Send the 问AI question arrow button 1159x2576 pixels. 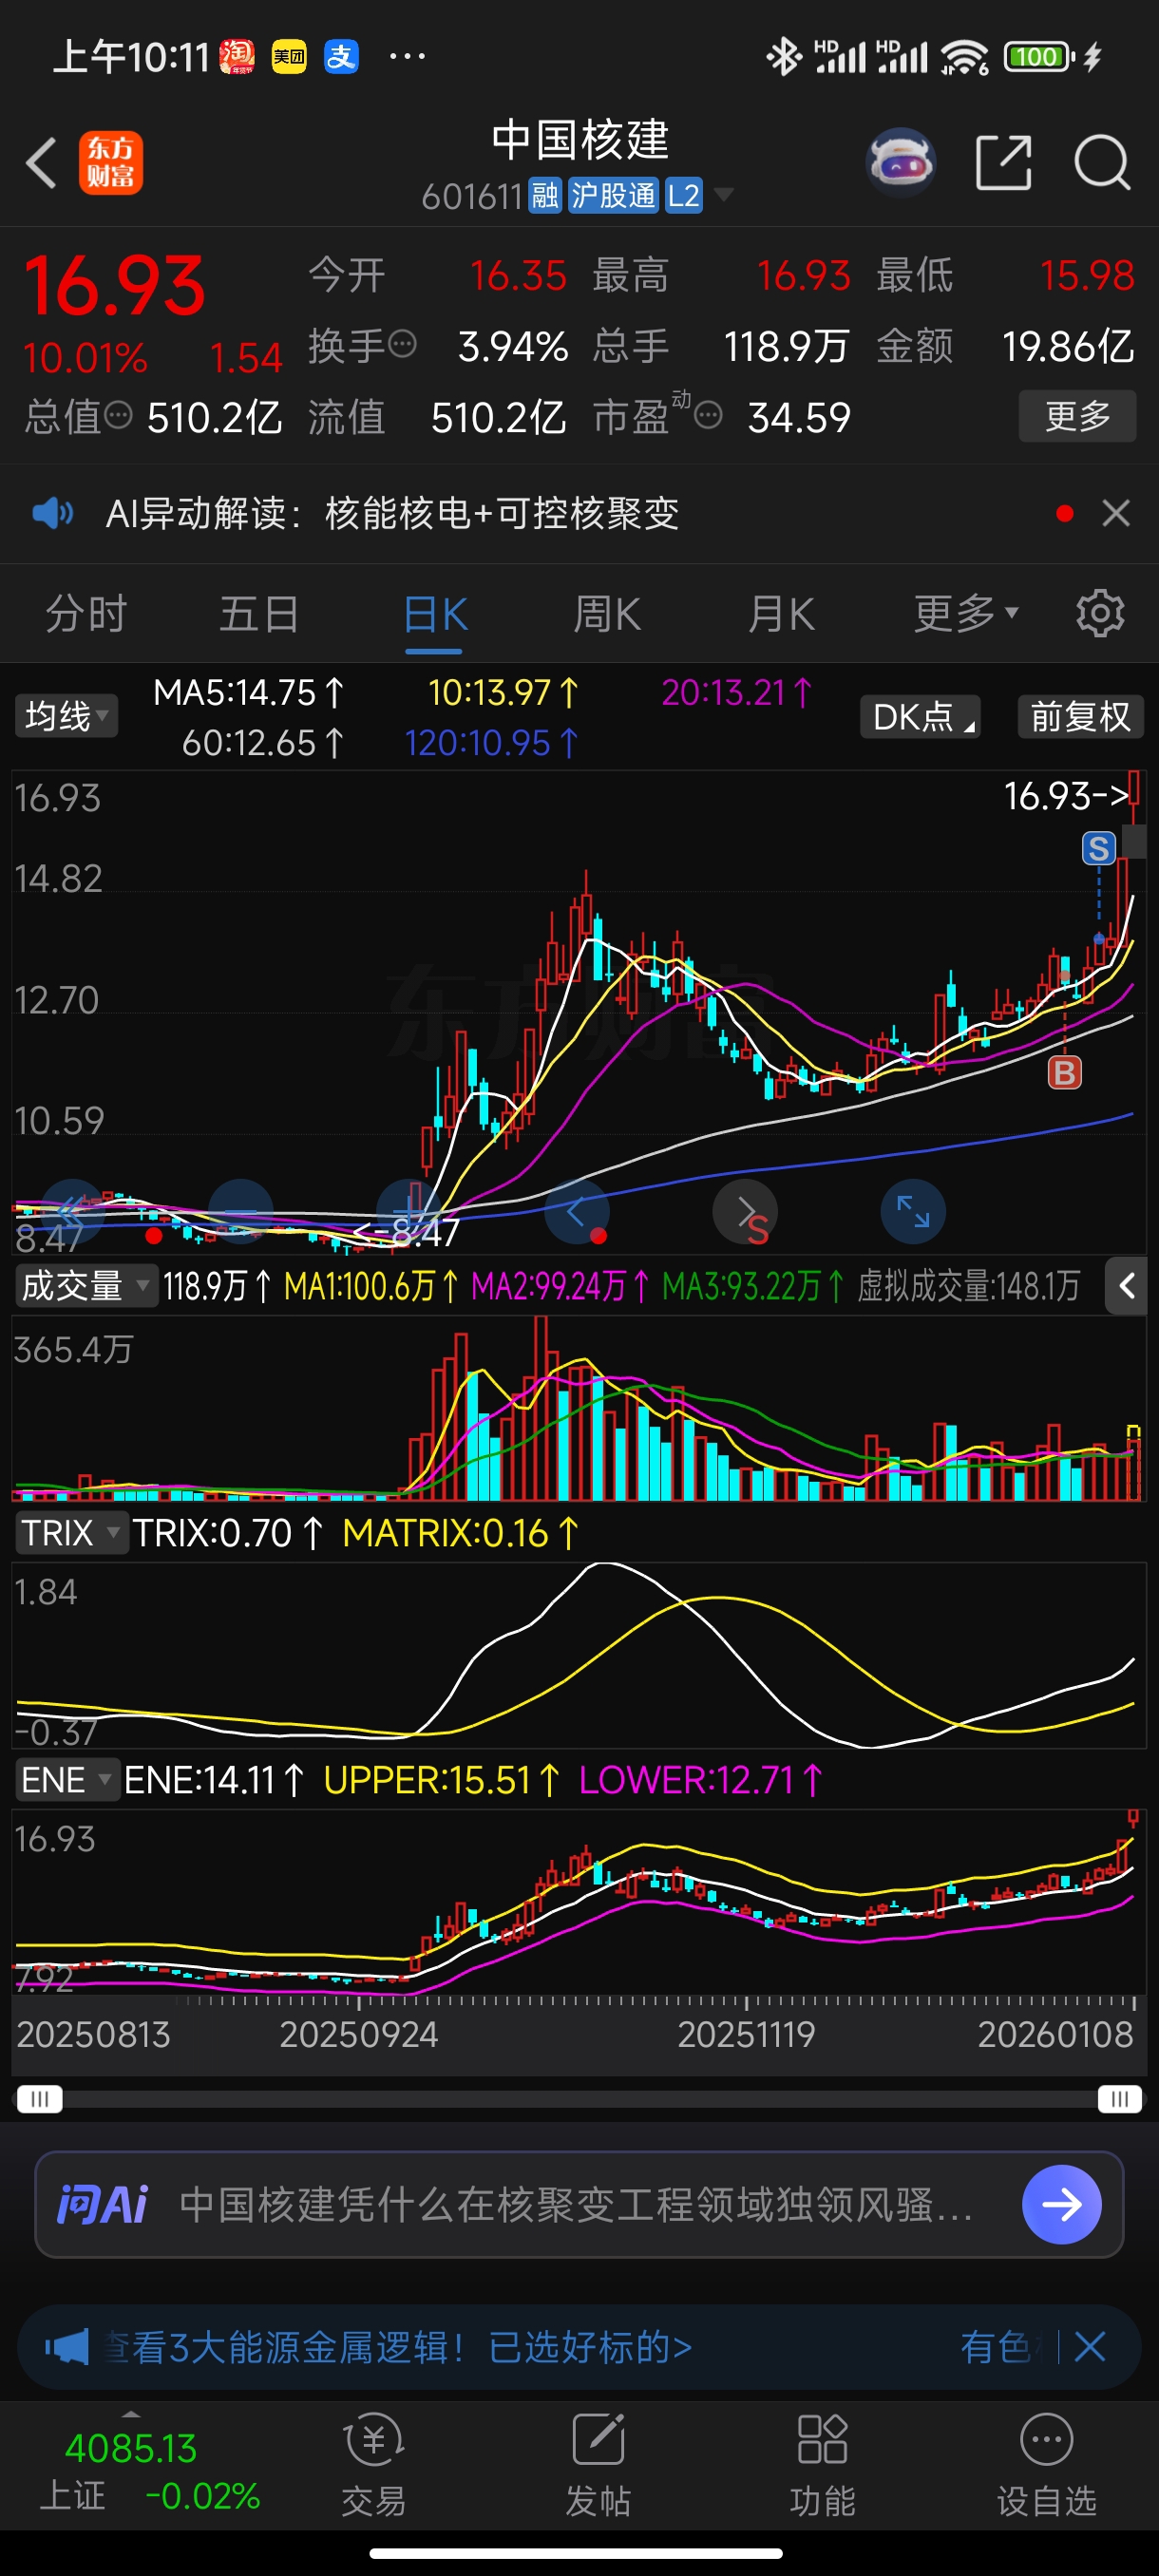pyautogui.click(x=1061, y=2204)
